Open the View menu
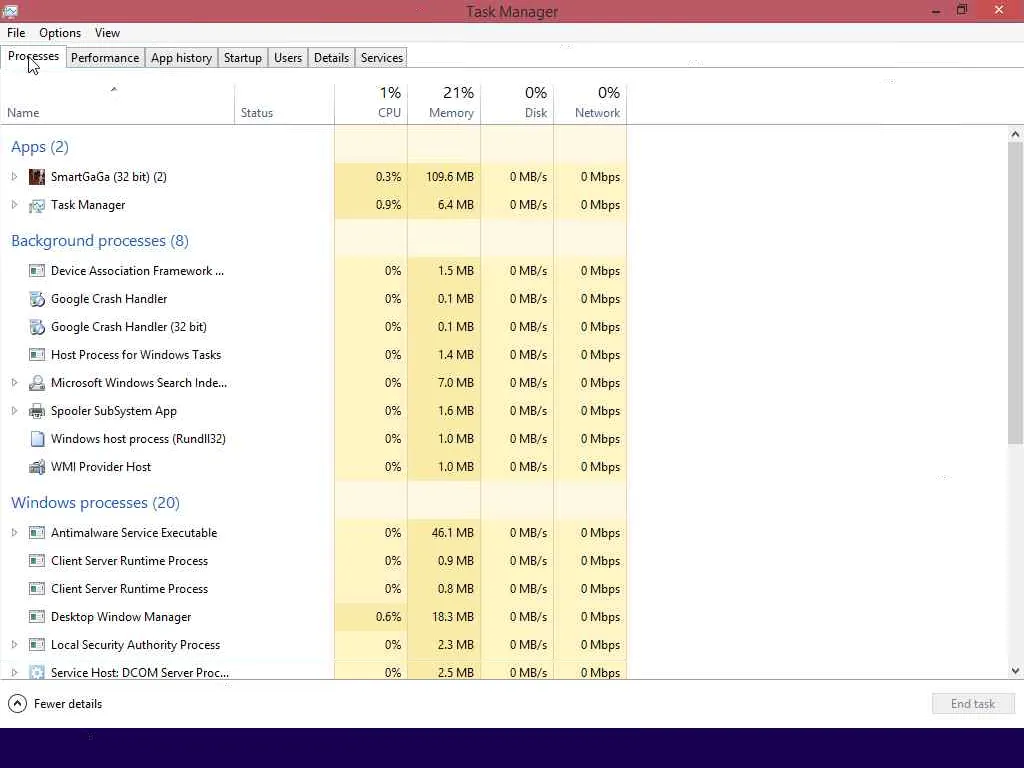This screenshot has height=768, width=1024. pos(107,33)
